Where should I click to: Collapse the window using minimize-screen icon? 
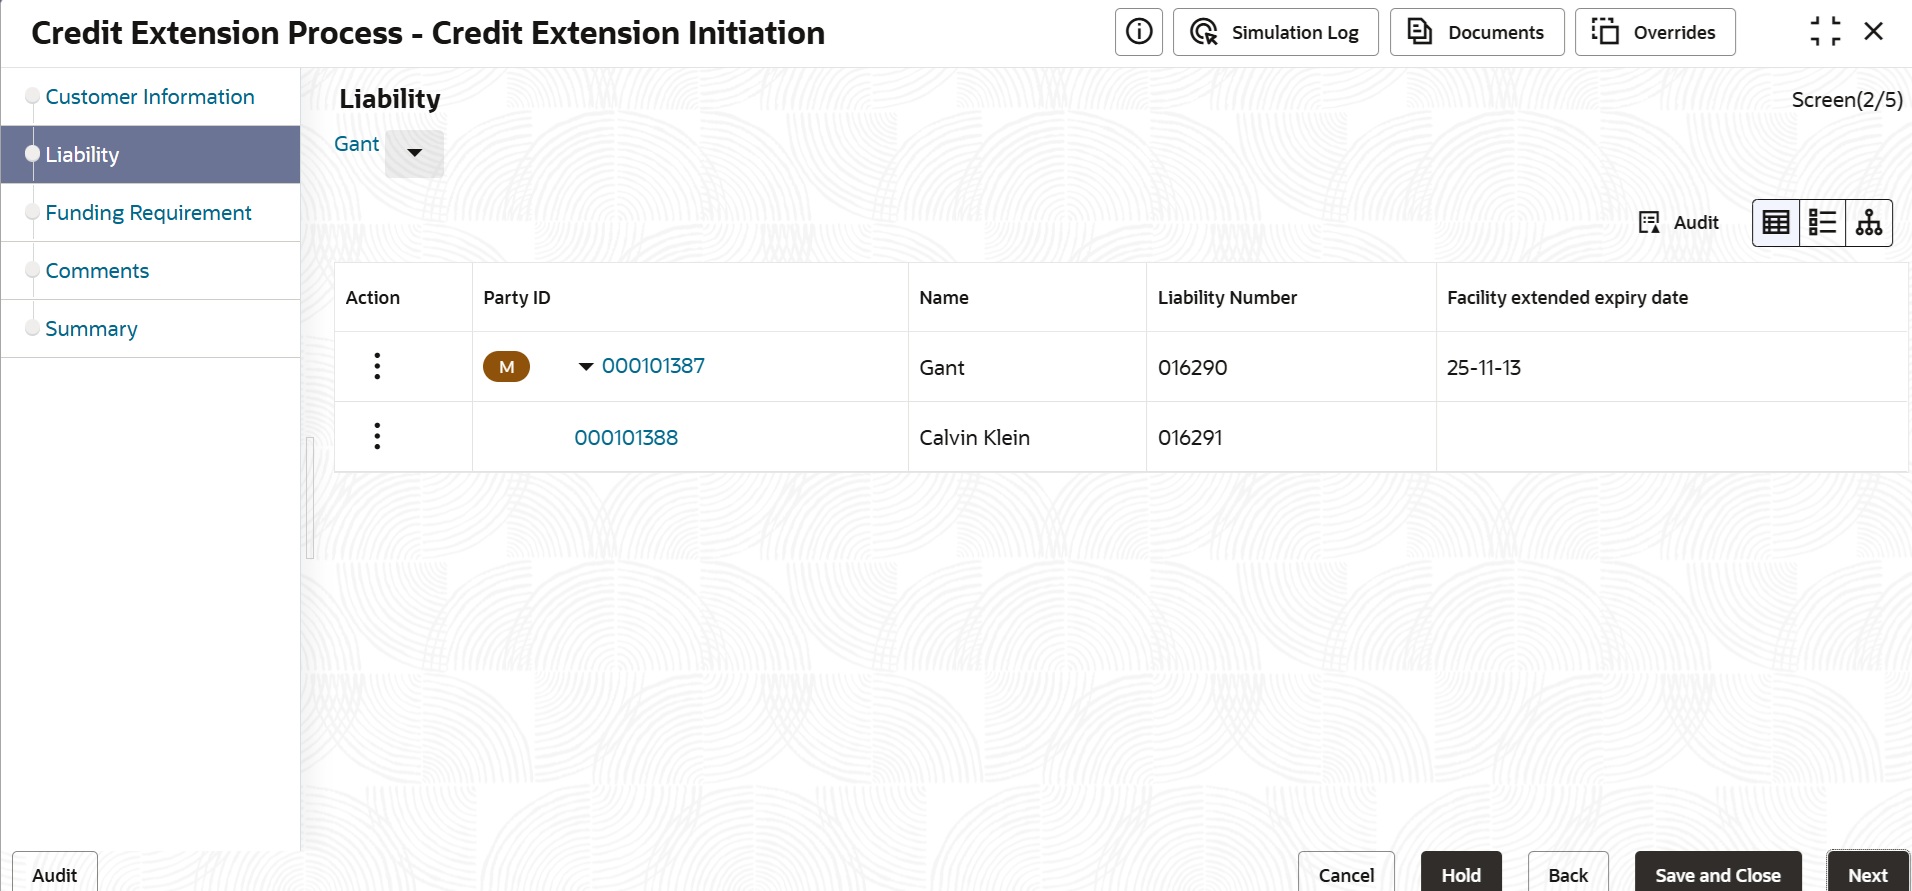pyautogui.click(x=1825, y=32)
